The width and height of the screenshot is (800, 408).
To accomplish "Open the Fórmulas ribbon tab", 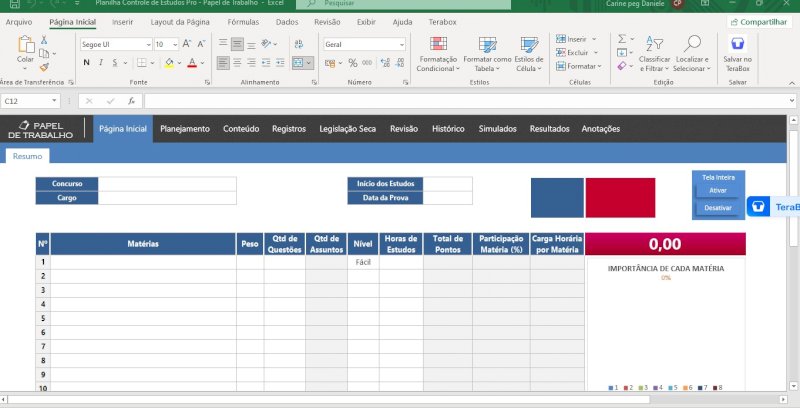I will pos(243,21).
